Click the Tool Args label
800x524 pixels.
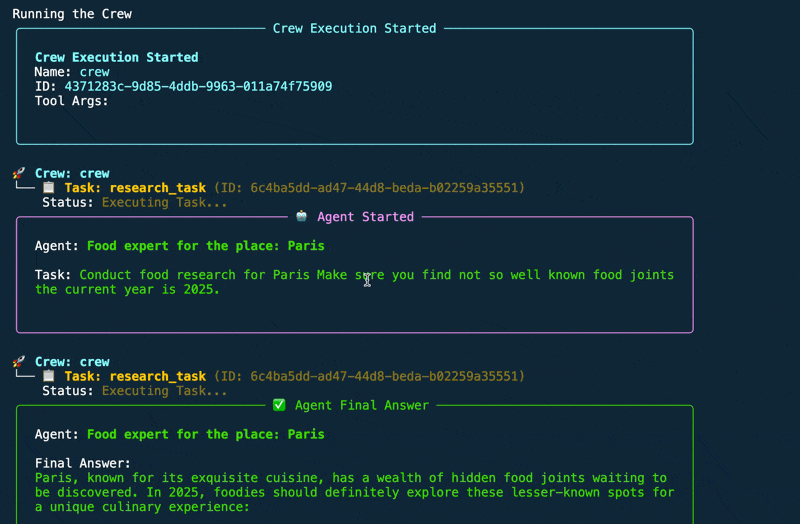pyautogui.click(x=71, y=101)
